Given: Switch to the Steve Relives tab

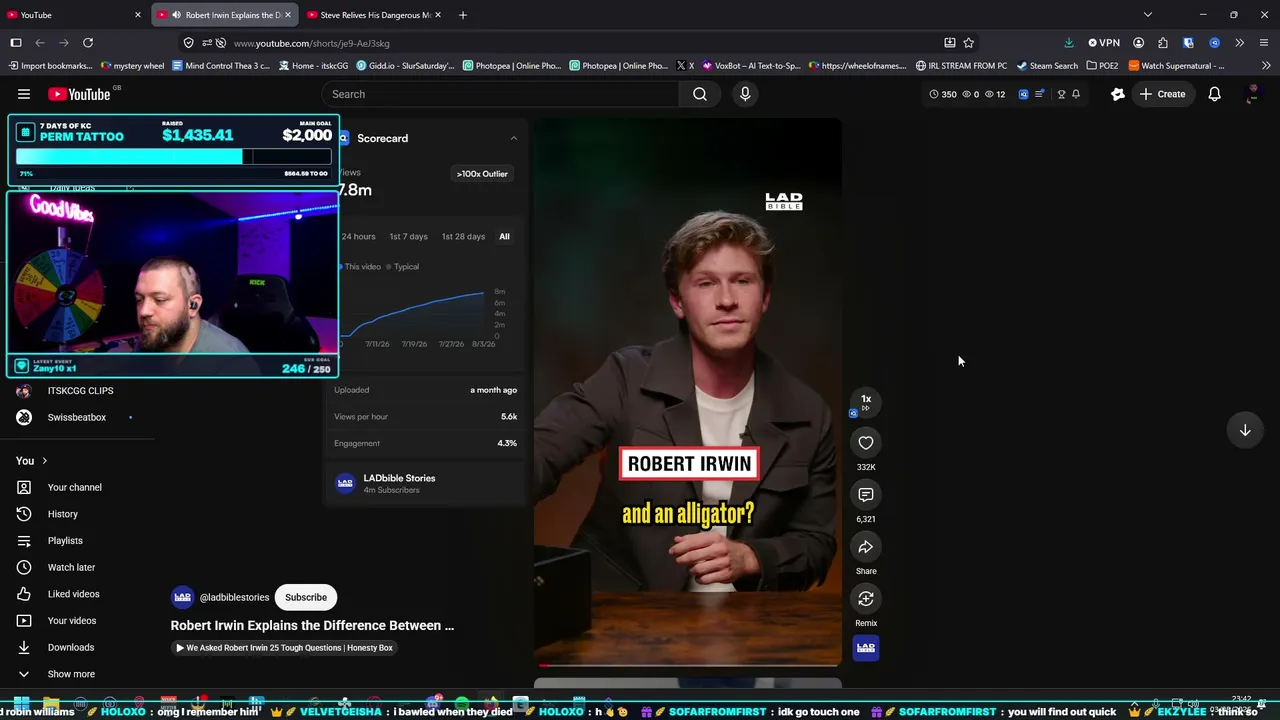Looking at the screenshot, I should tap(373, 15).
